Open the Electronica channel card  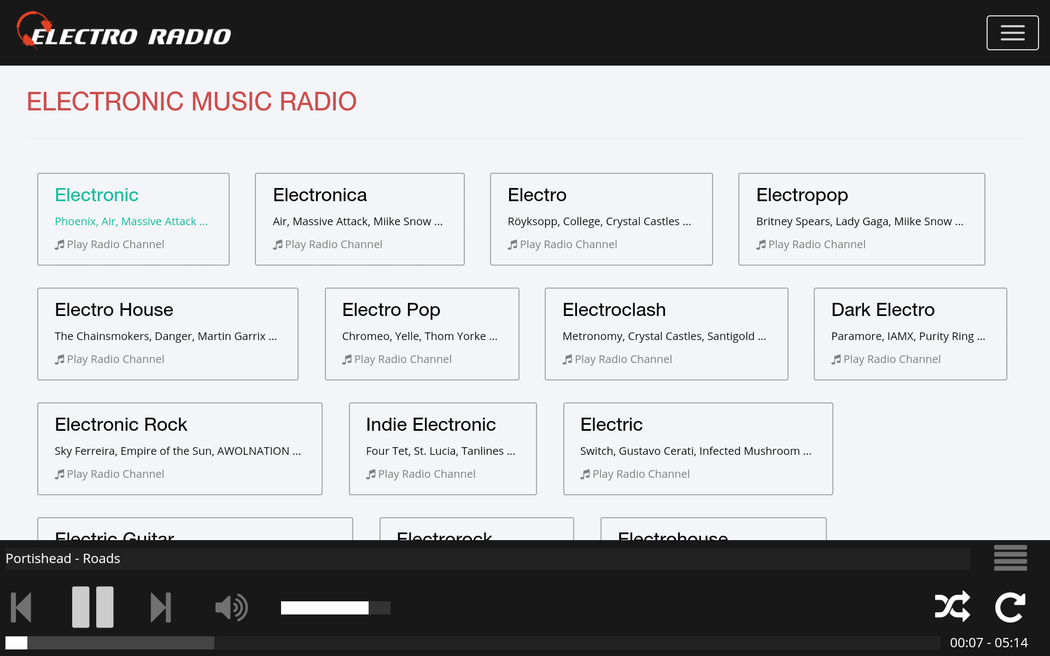(320, 195)
